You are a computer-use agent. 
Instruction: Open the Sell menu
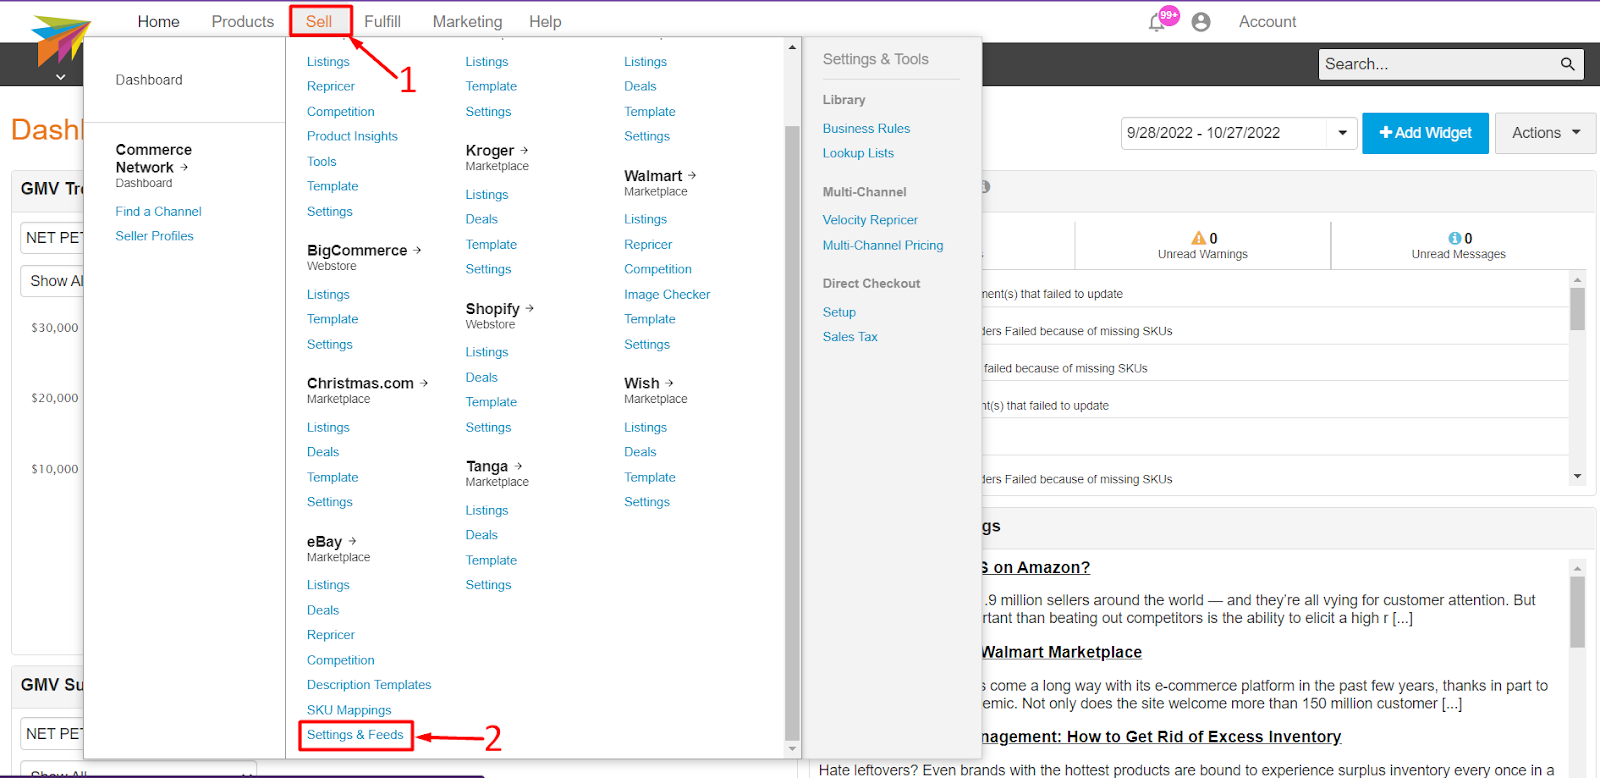click(x=319, y=21)
